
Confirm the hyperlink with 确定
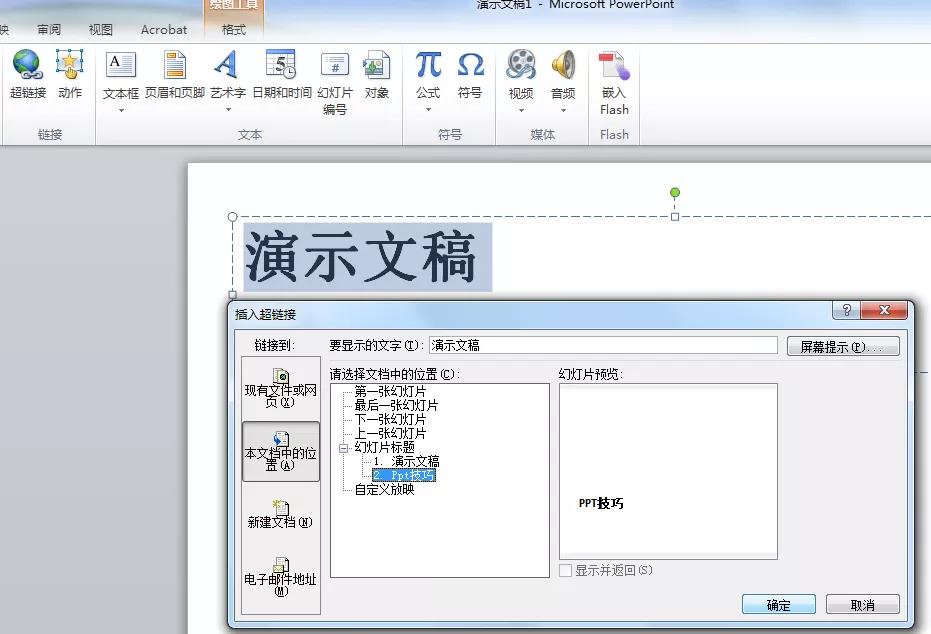(779, 604)
